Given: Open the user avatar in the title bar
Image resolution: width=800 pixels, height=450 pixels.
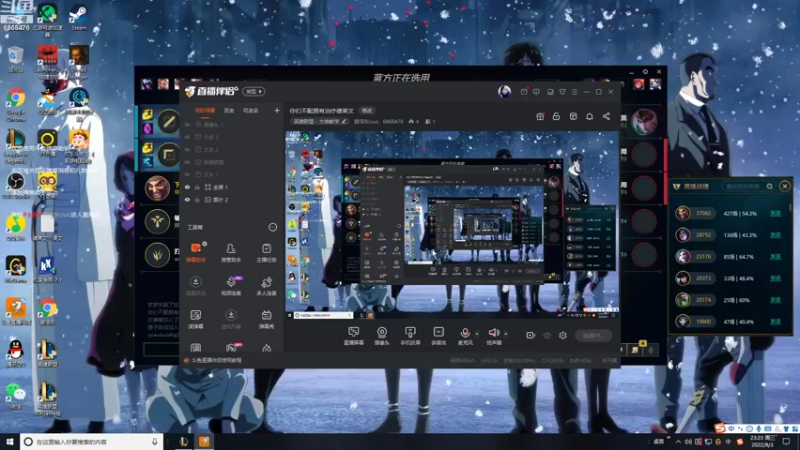Looking at the screenshot, I should pyautogui.click(x=505, y=91).
